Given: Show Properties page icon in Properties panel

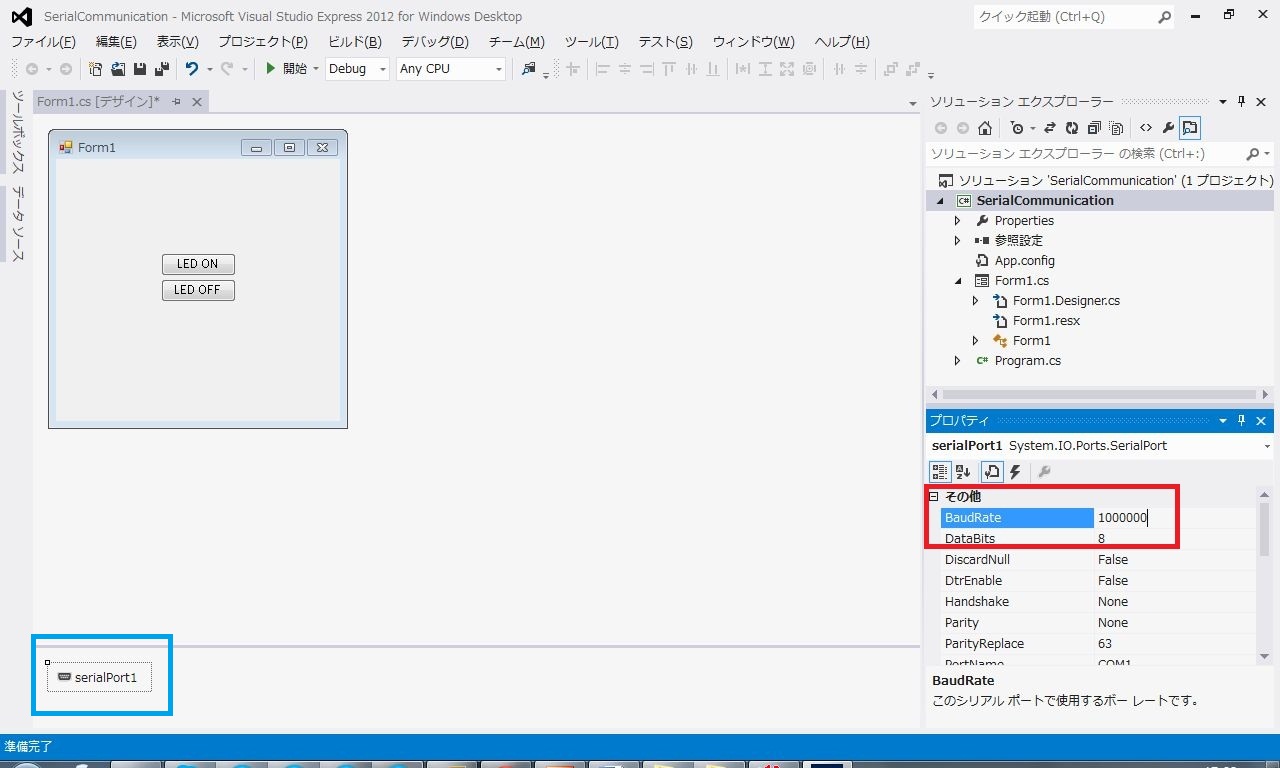Looking at the screenshot, I should point(992,472).
